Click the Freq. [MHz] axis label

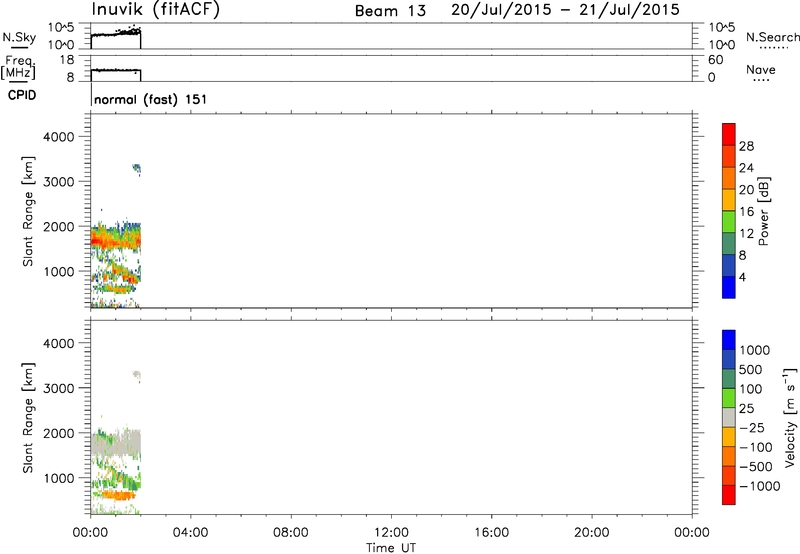(x=18, y=68)
